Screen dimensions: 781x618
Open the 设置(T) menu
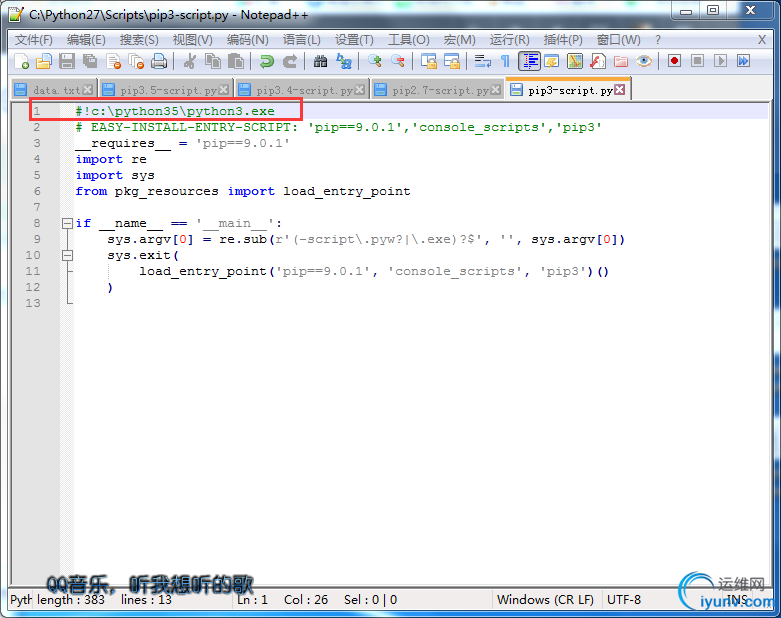point(354,40)
